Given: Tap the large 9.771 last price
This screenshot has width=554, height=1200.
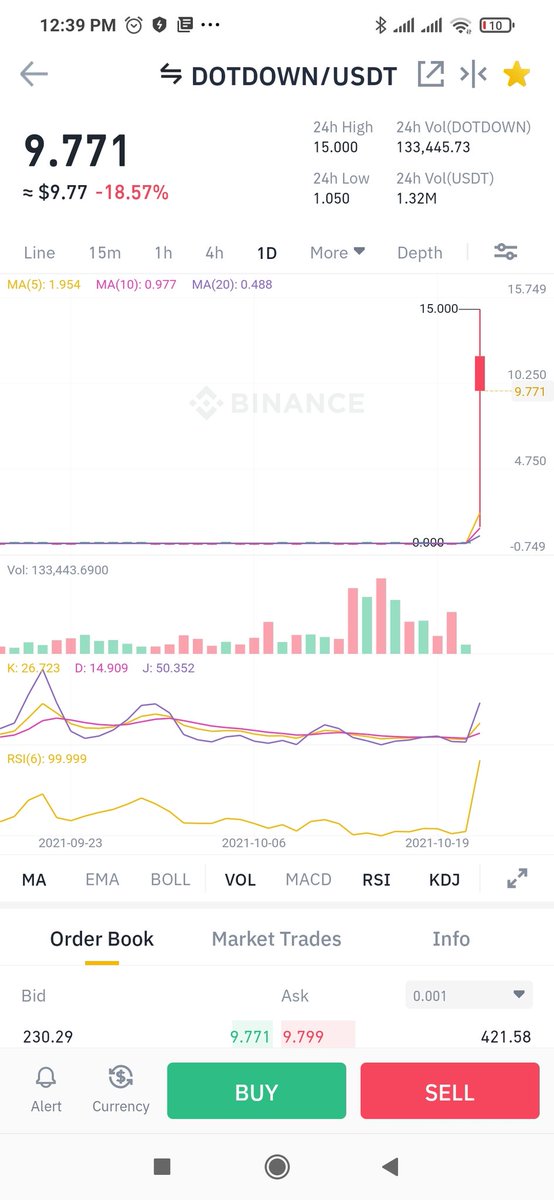Looking at the screenshot, I should [77, 151].
